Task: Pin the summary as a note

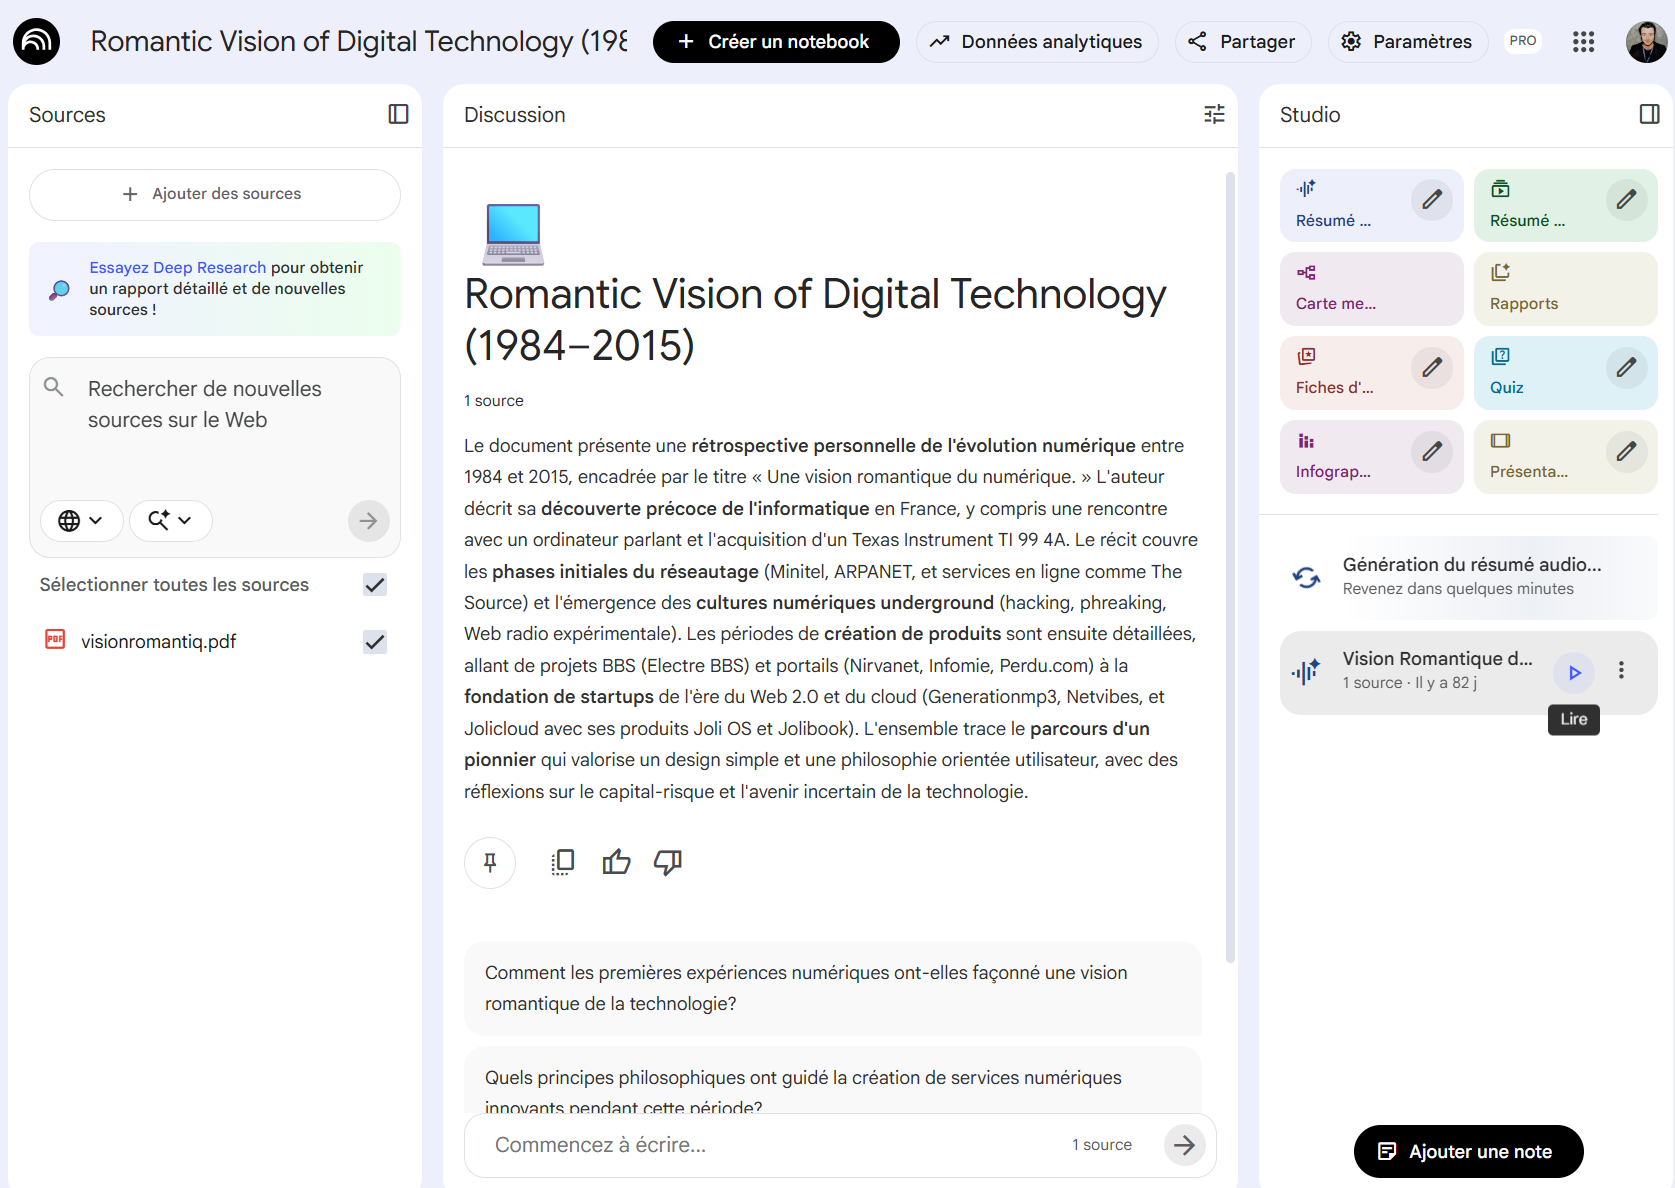Action: (490, 862)
